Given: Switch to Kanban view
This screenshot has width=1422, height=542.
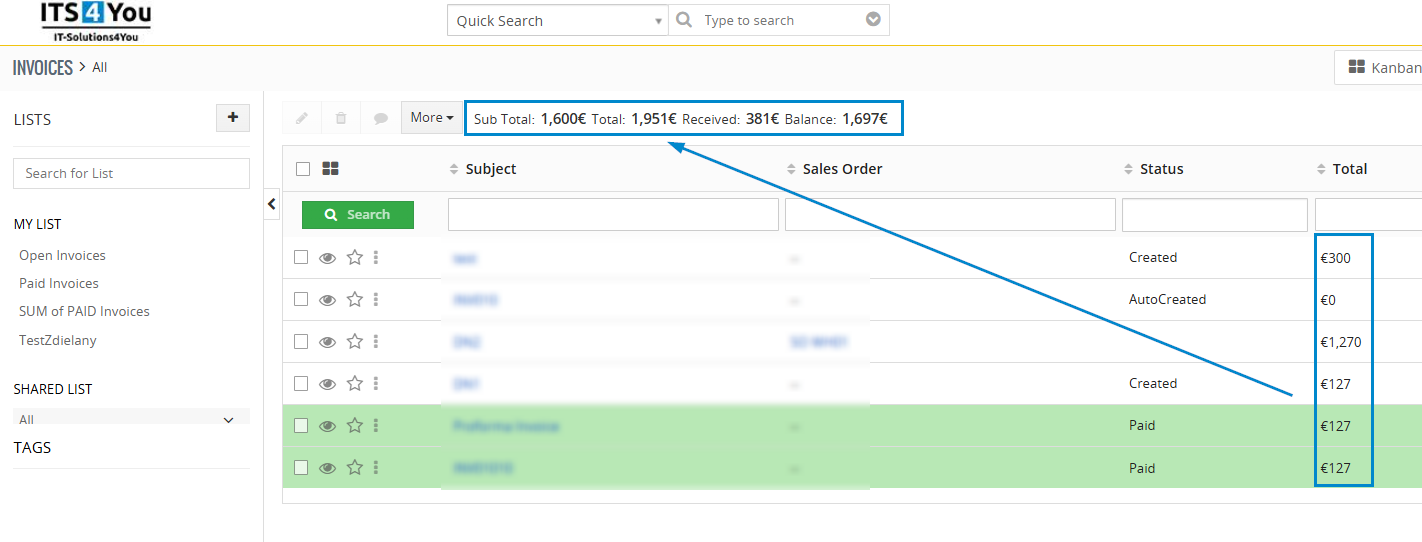Looking at the screenshot, I should pyautogui.click(x=1383, y=67).
